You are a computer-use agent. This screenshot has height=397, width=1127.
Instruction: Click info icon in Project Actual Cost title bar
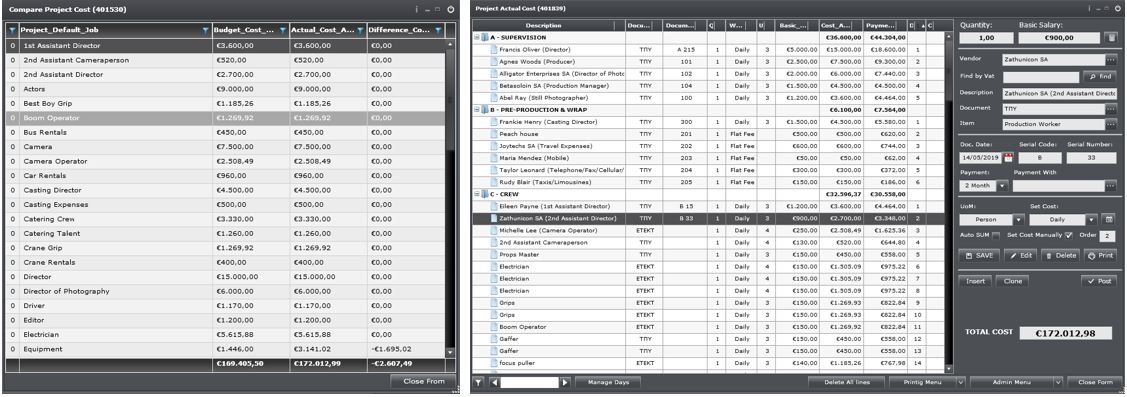[x=1090, y=9]
